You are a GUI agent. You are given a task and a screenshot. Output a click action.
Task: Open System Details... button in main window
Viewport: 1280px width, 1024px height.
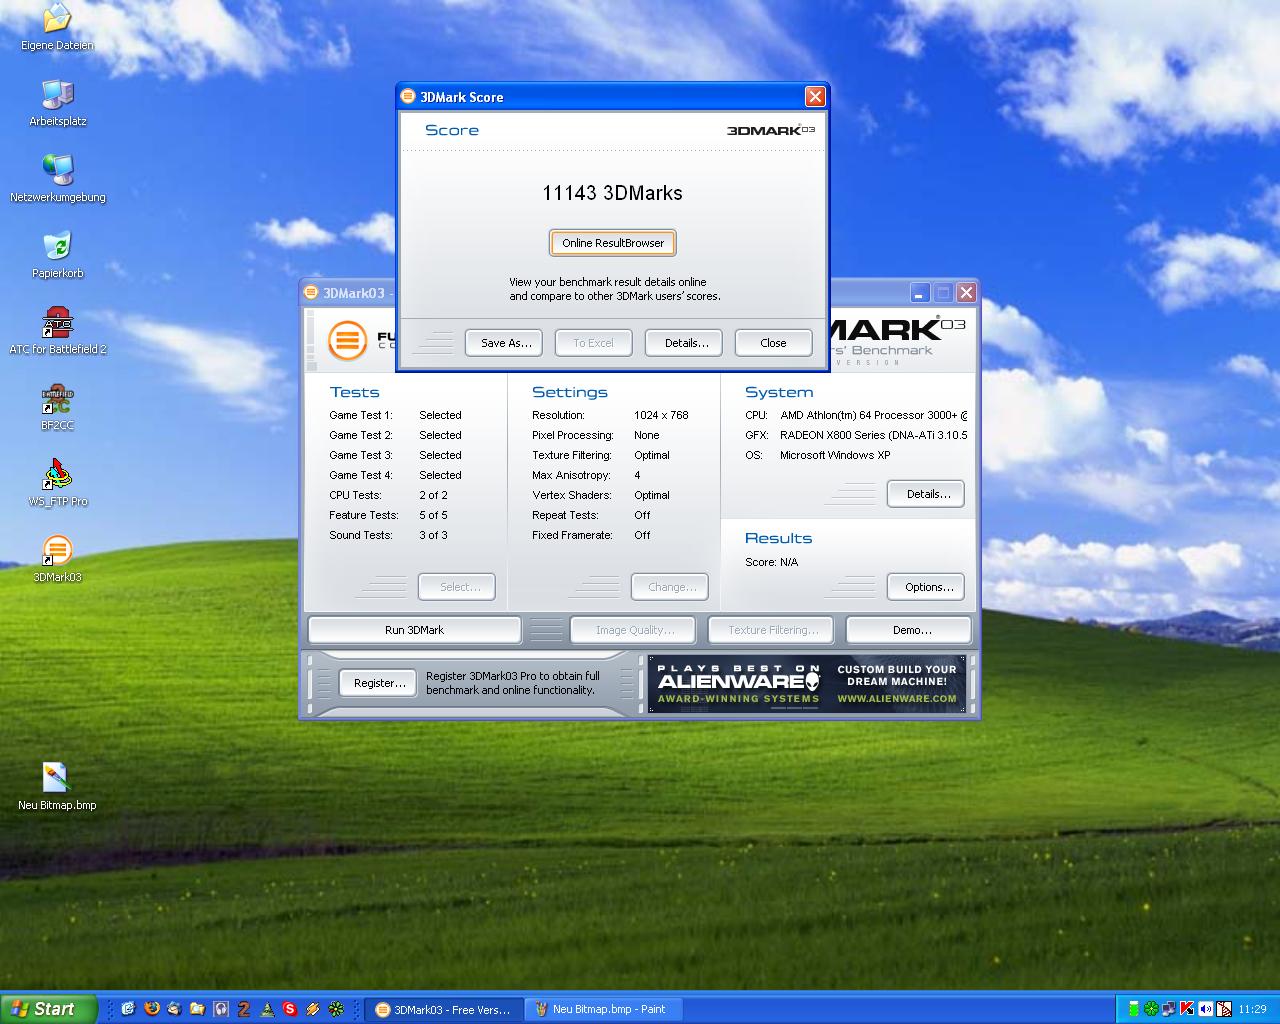[x=926, y=494]
